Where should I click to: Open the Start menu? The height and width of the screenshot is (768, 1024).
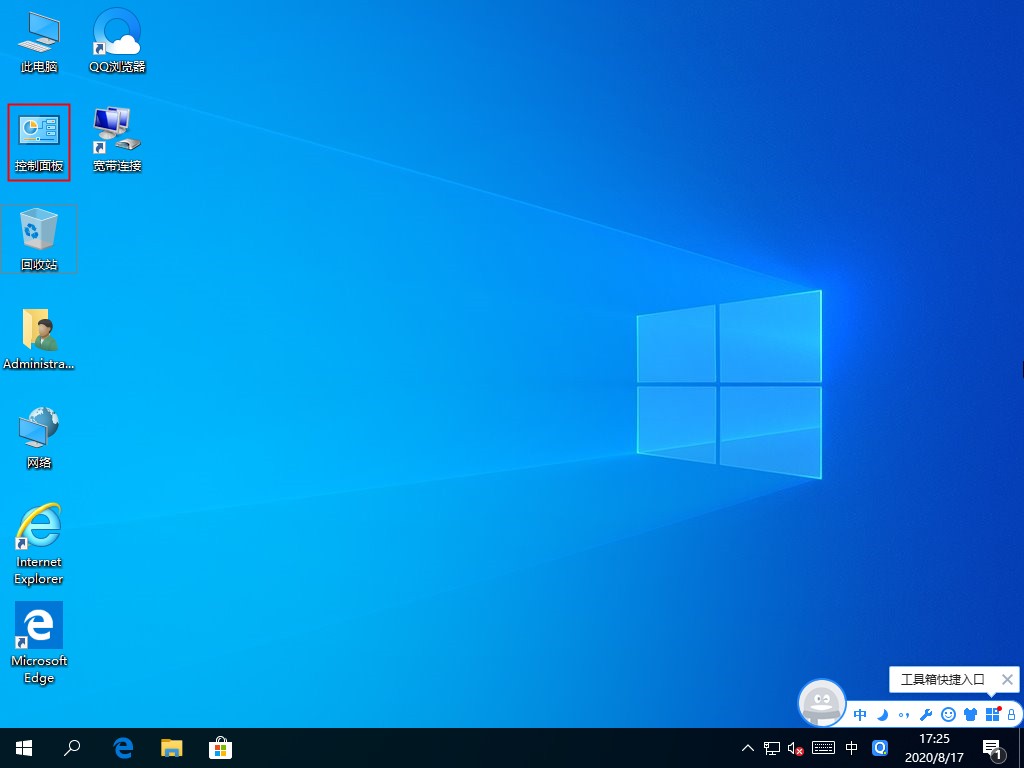(x=23, y=747)
